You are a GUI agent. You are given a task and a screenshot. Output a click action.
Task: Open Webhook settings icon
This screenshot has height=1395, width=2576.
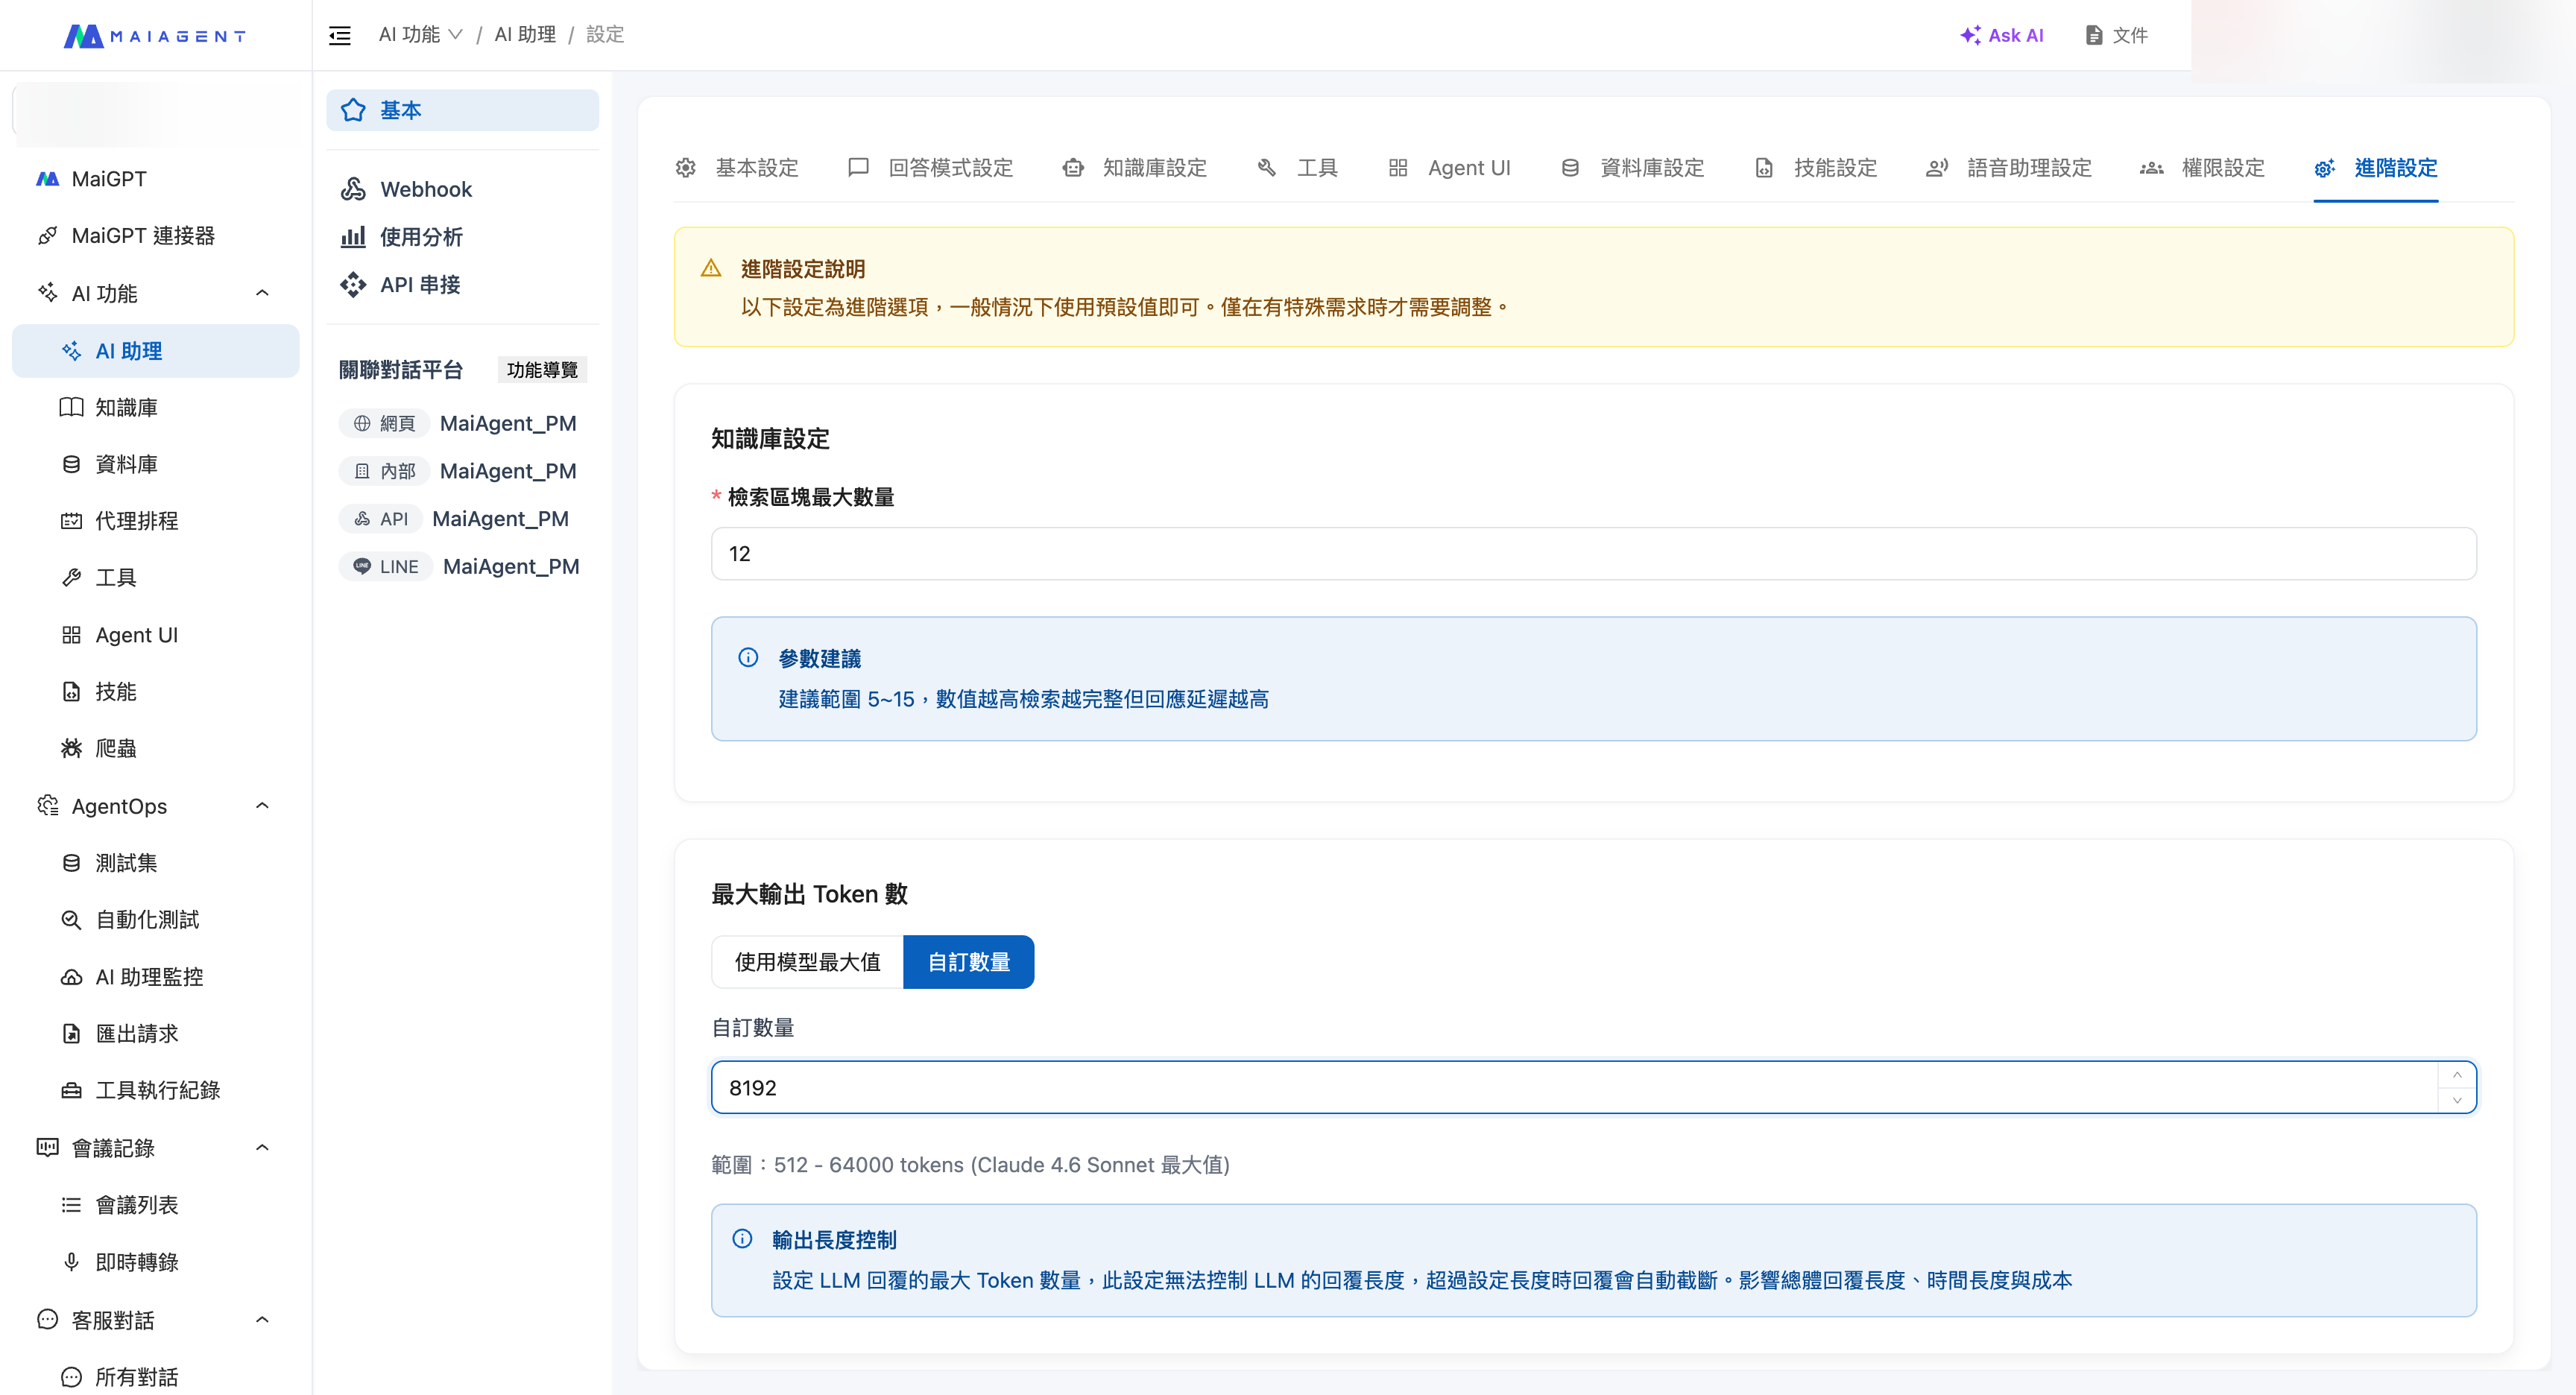353,189
